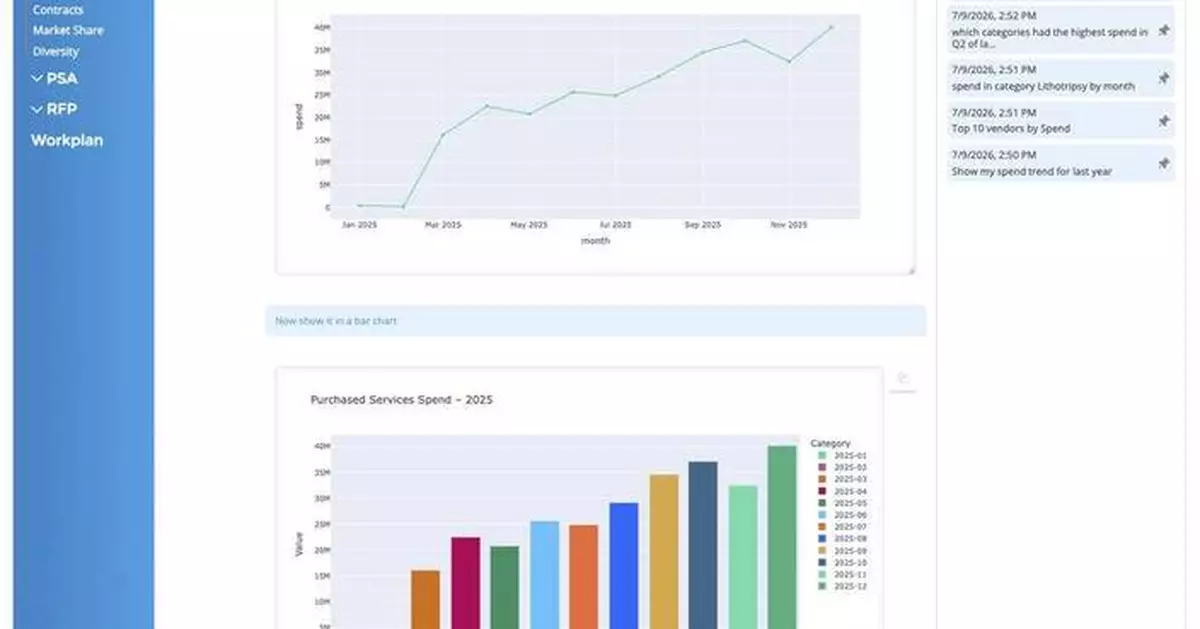Open Contracts in the sidebar

click(x=58, y=10)
